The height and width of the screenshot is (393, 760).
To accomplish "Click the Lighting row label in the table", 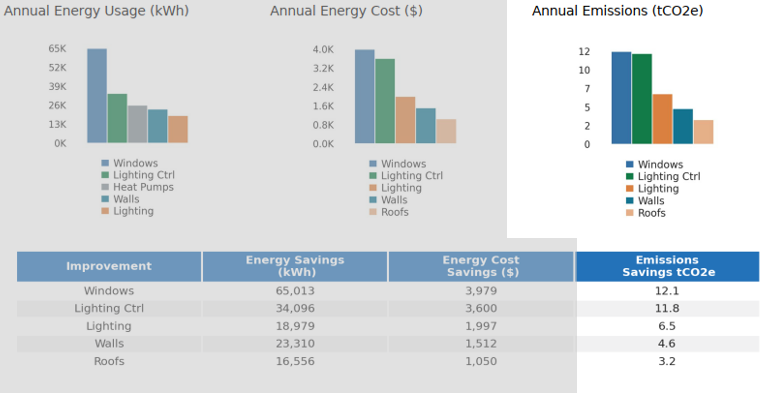I will [109, 326].
